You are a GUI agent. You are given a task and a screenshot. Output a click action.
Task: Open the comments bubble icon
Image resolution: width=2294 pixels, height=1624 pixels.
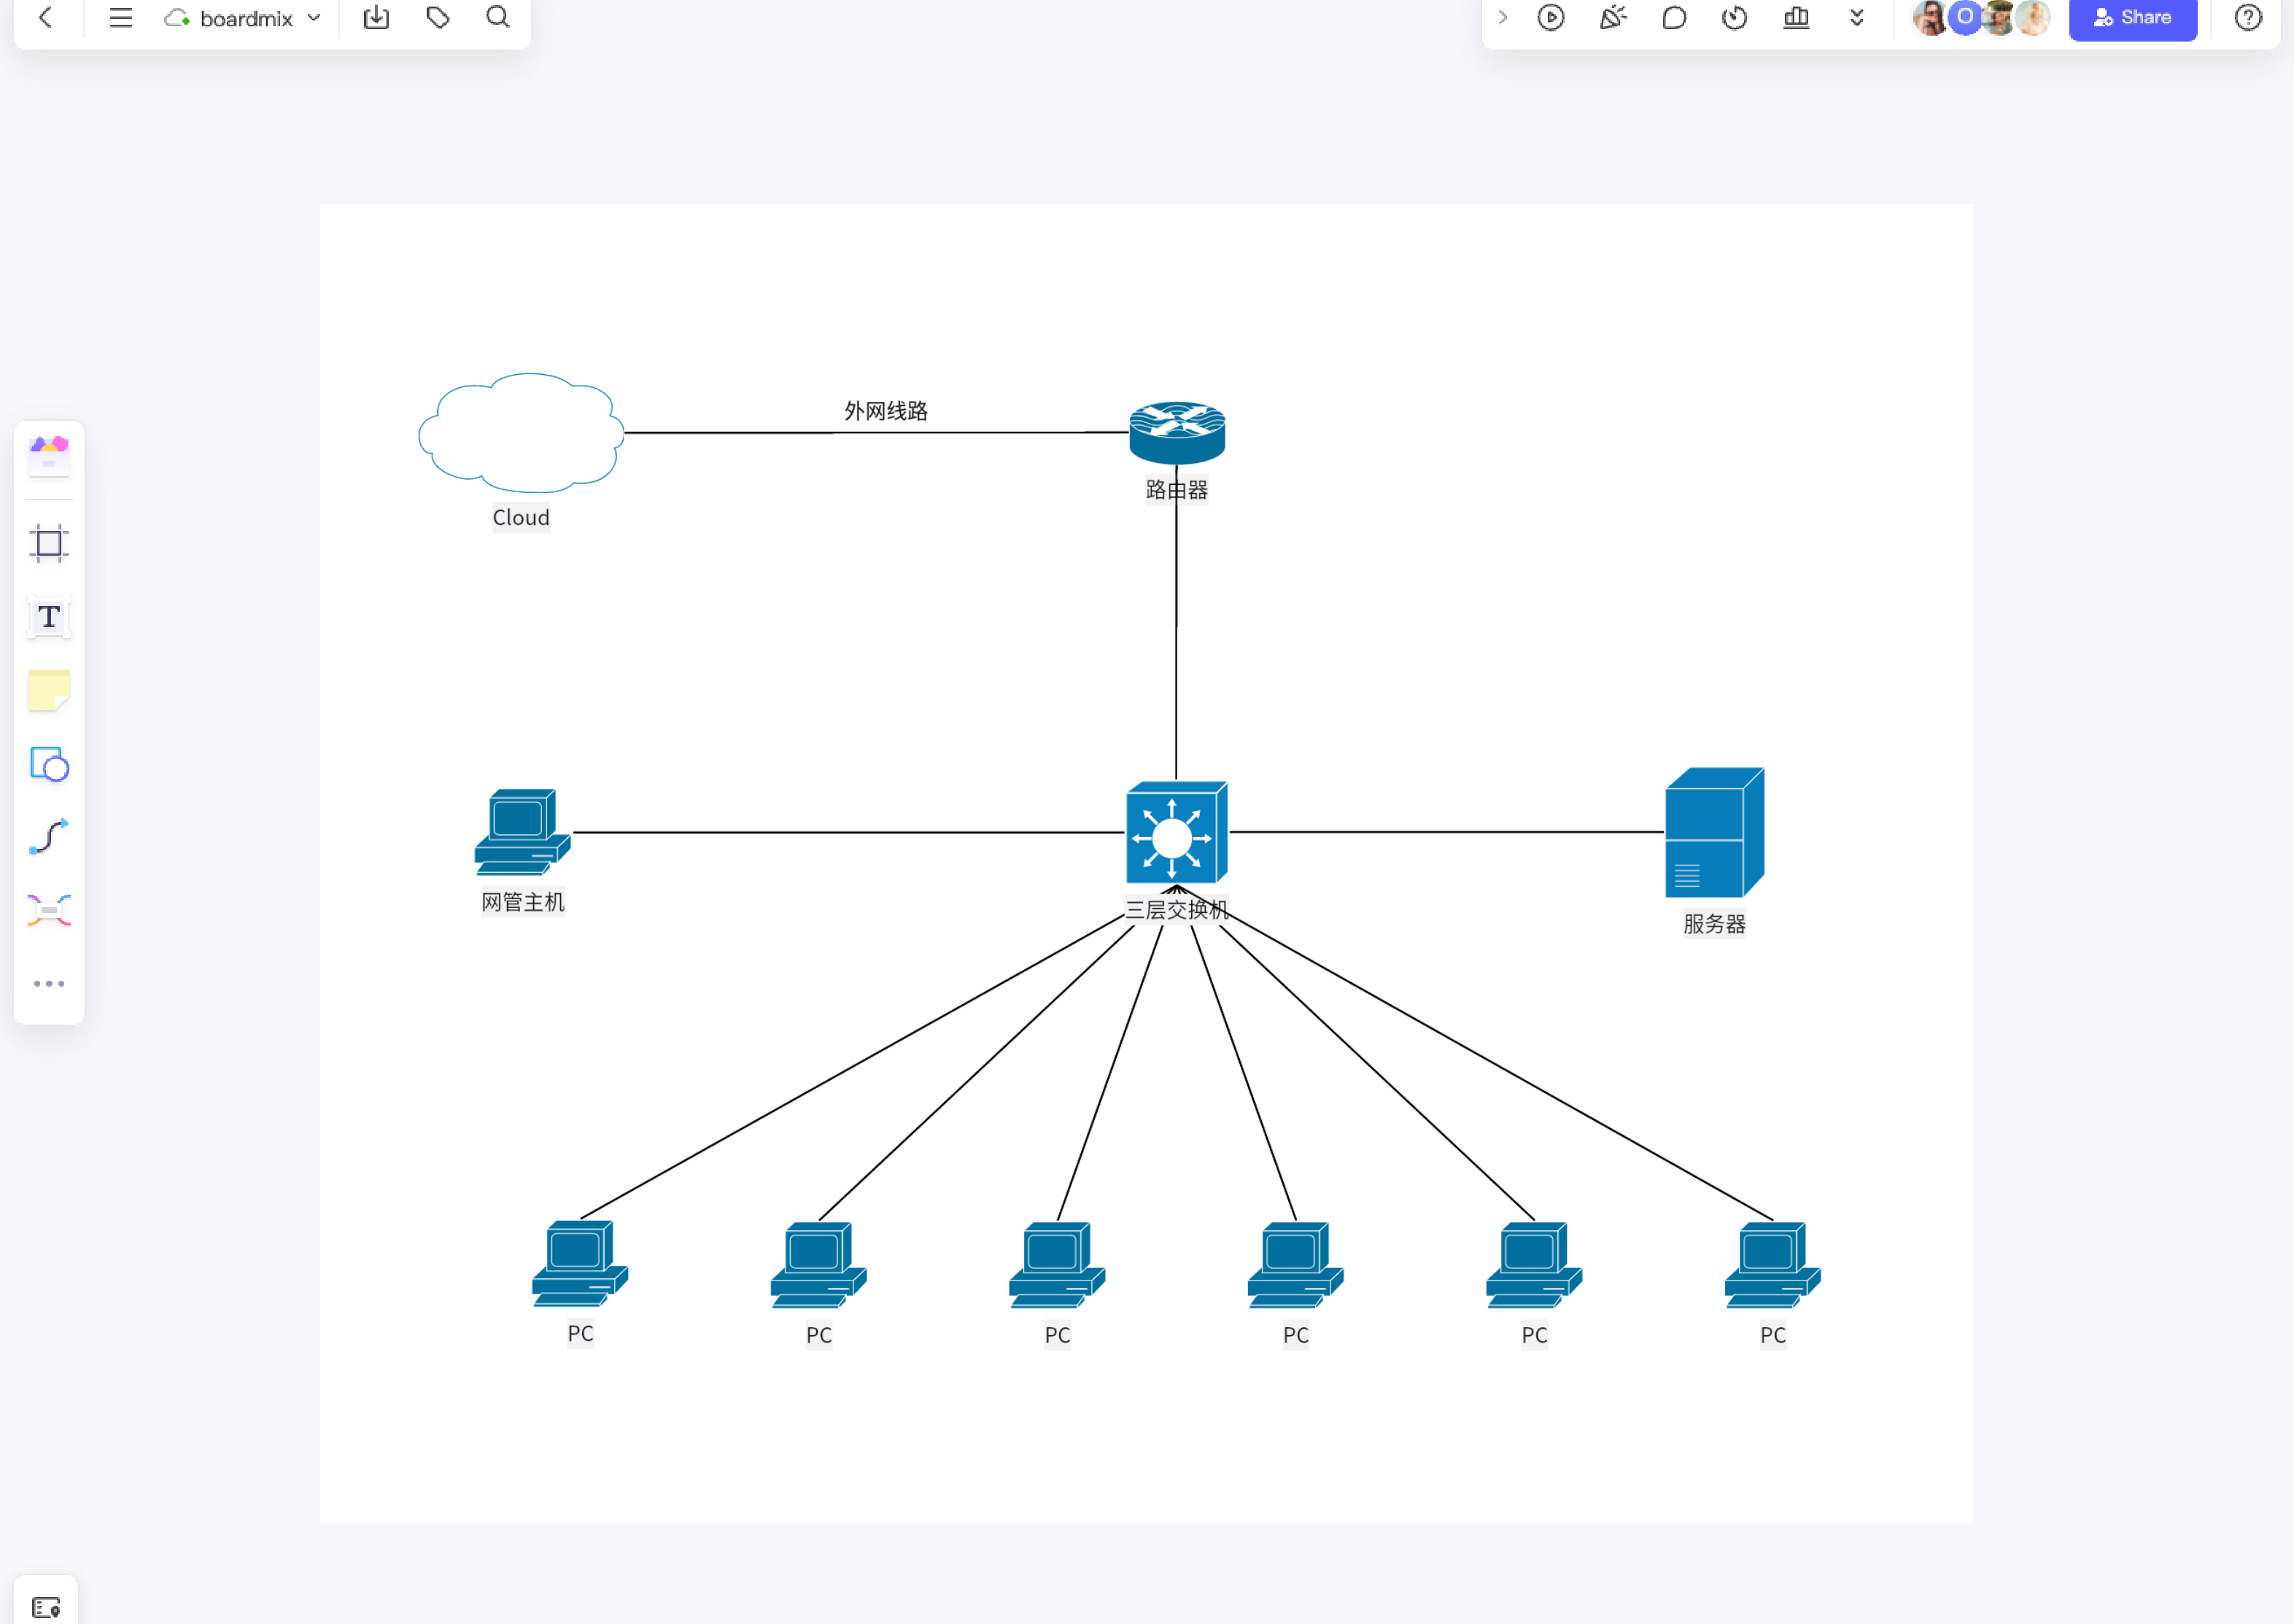tap(1673, 17)
